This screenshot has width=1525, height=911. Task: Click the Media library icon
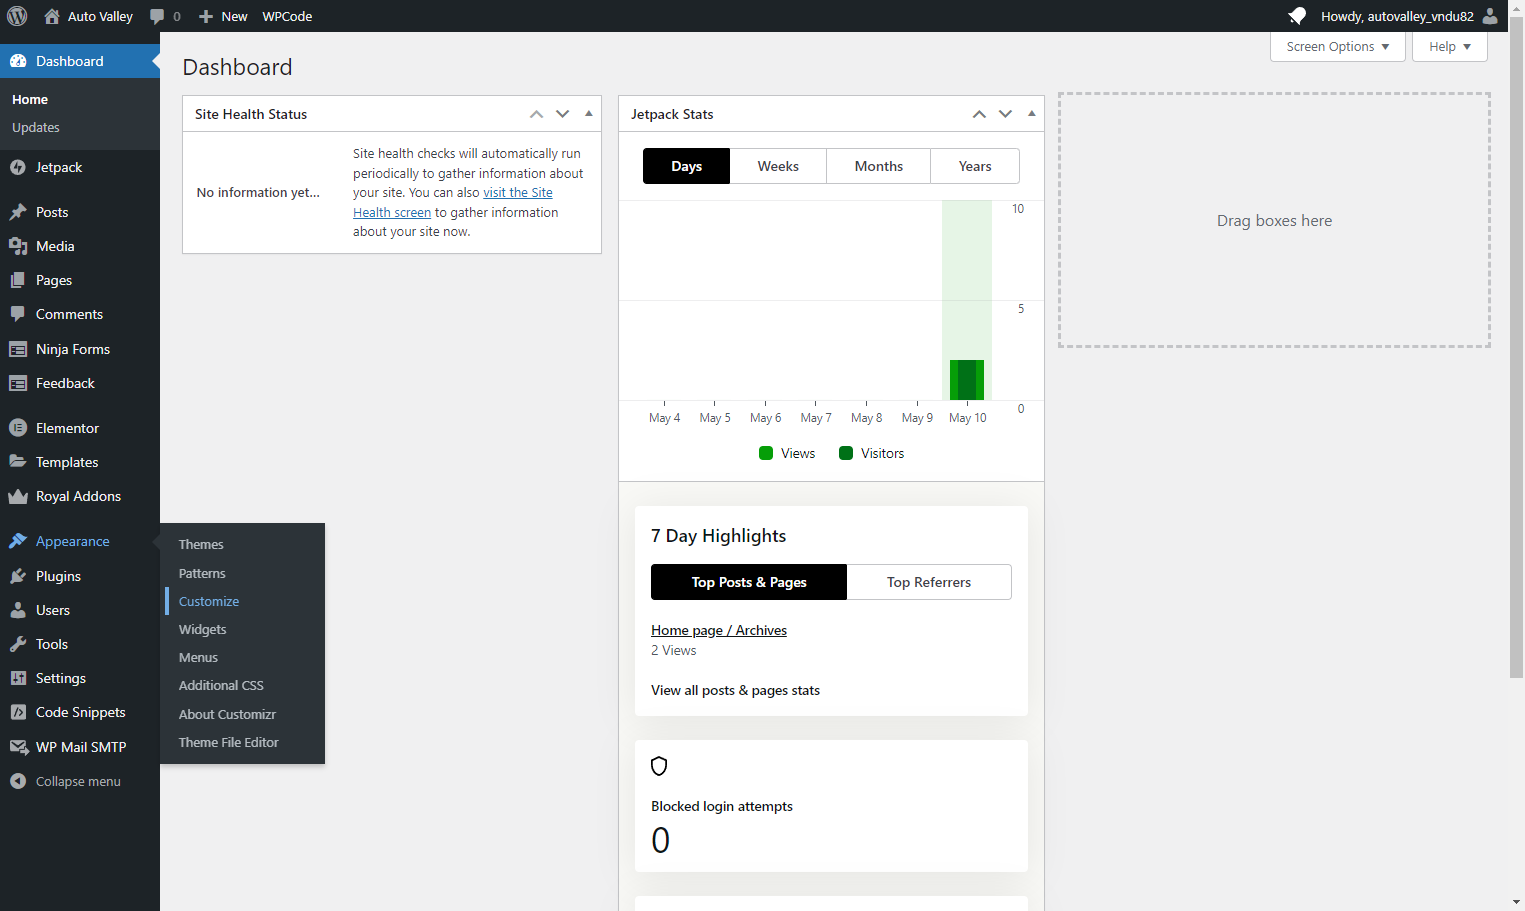[18, 246]
